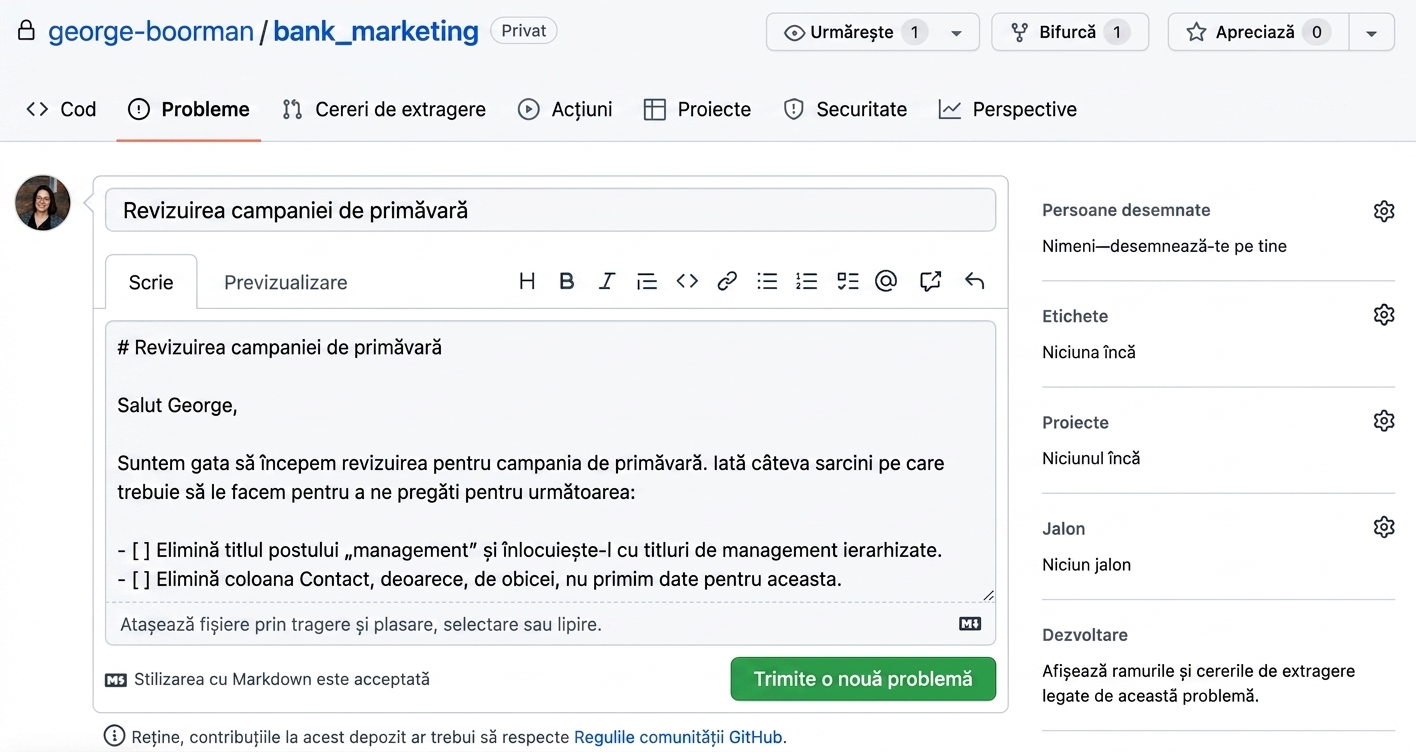Click Stilizarea cu Markdown este acceptată

pyautogui.click(x=267, y=679)
